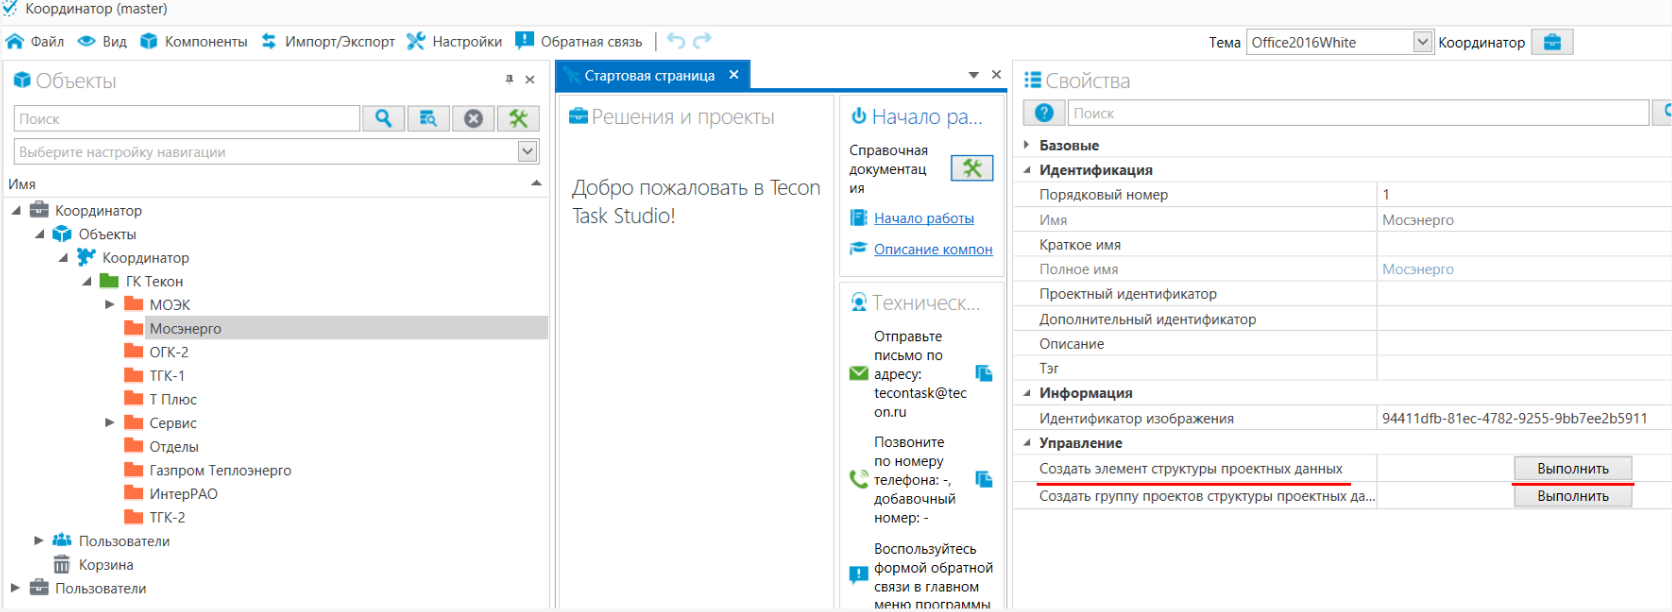The image size is (1672, 612).
Task: Open the navigation settings dropdown in Objects panel
Action: 528,152
